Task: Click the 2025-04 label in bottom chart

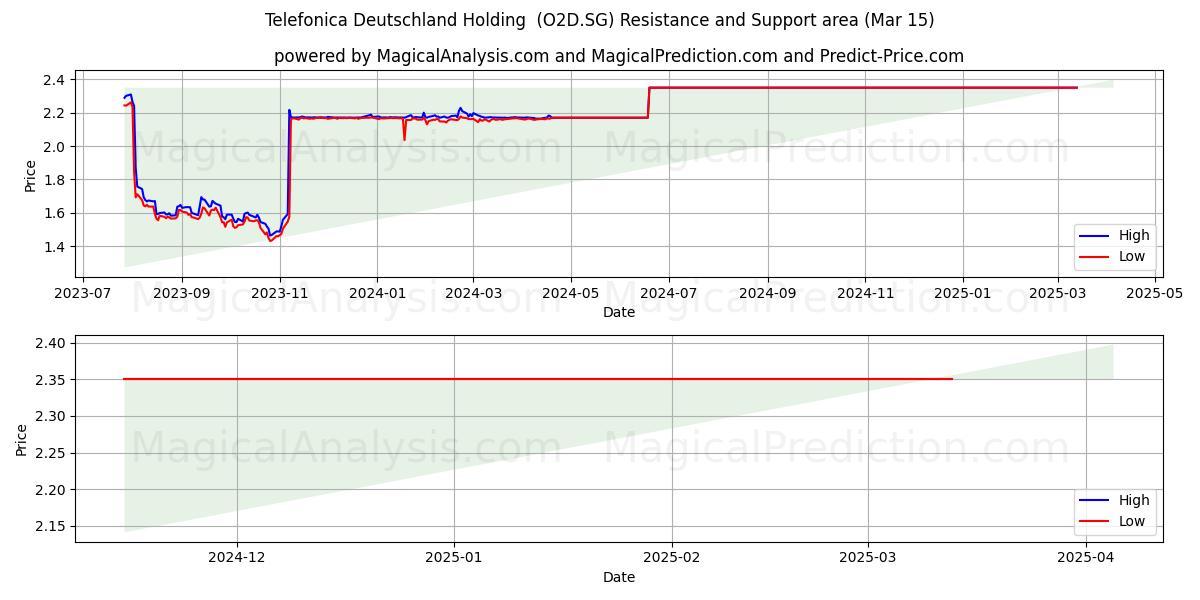Action: (1085, 559)
